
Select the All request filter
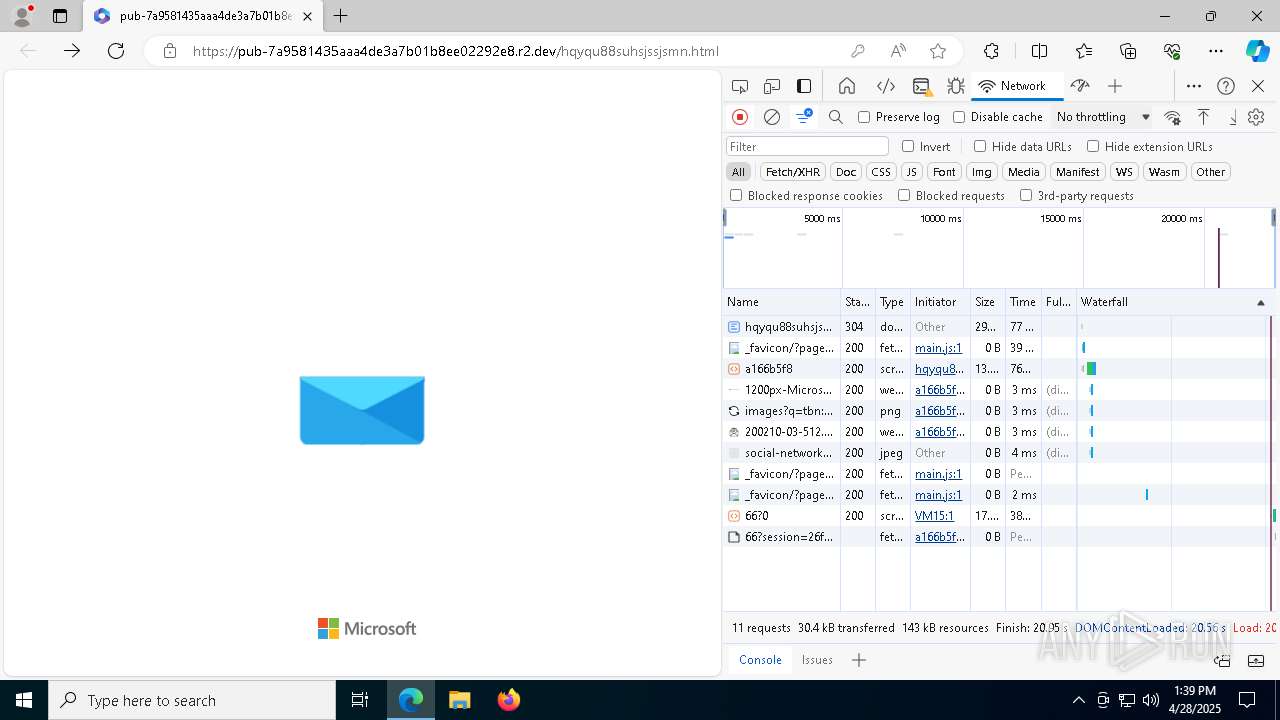738,172
